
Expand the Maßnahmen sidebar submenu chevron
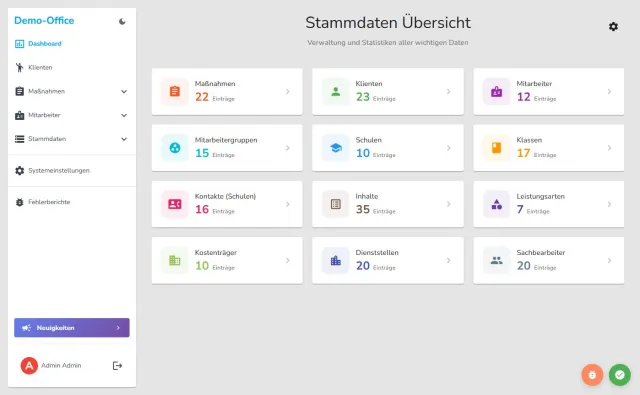click(x=124, y=91)
